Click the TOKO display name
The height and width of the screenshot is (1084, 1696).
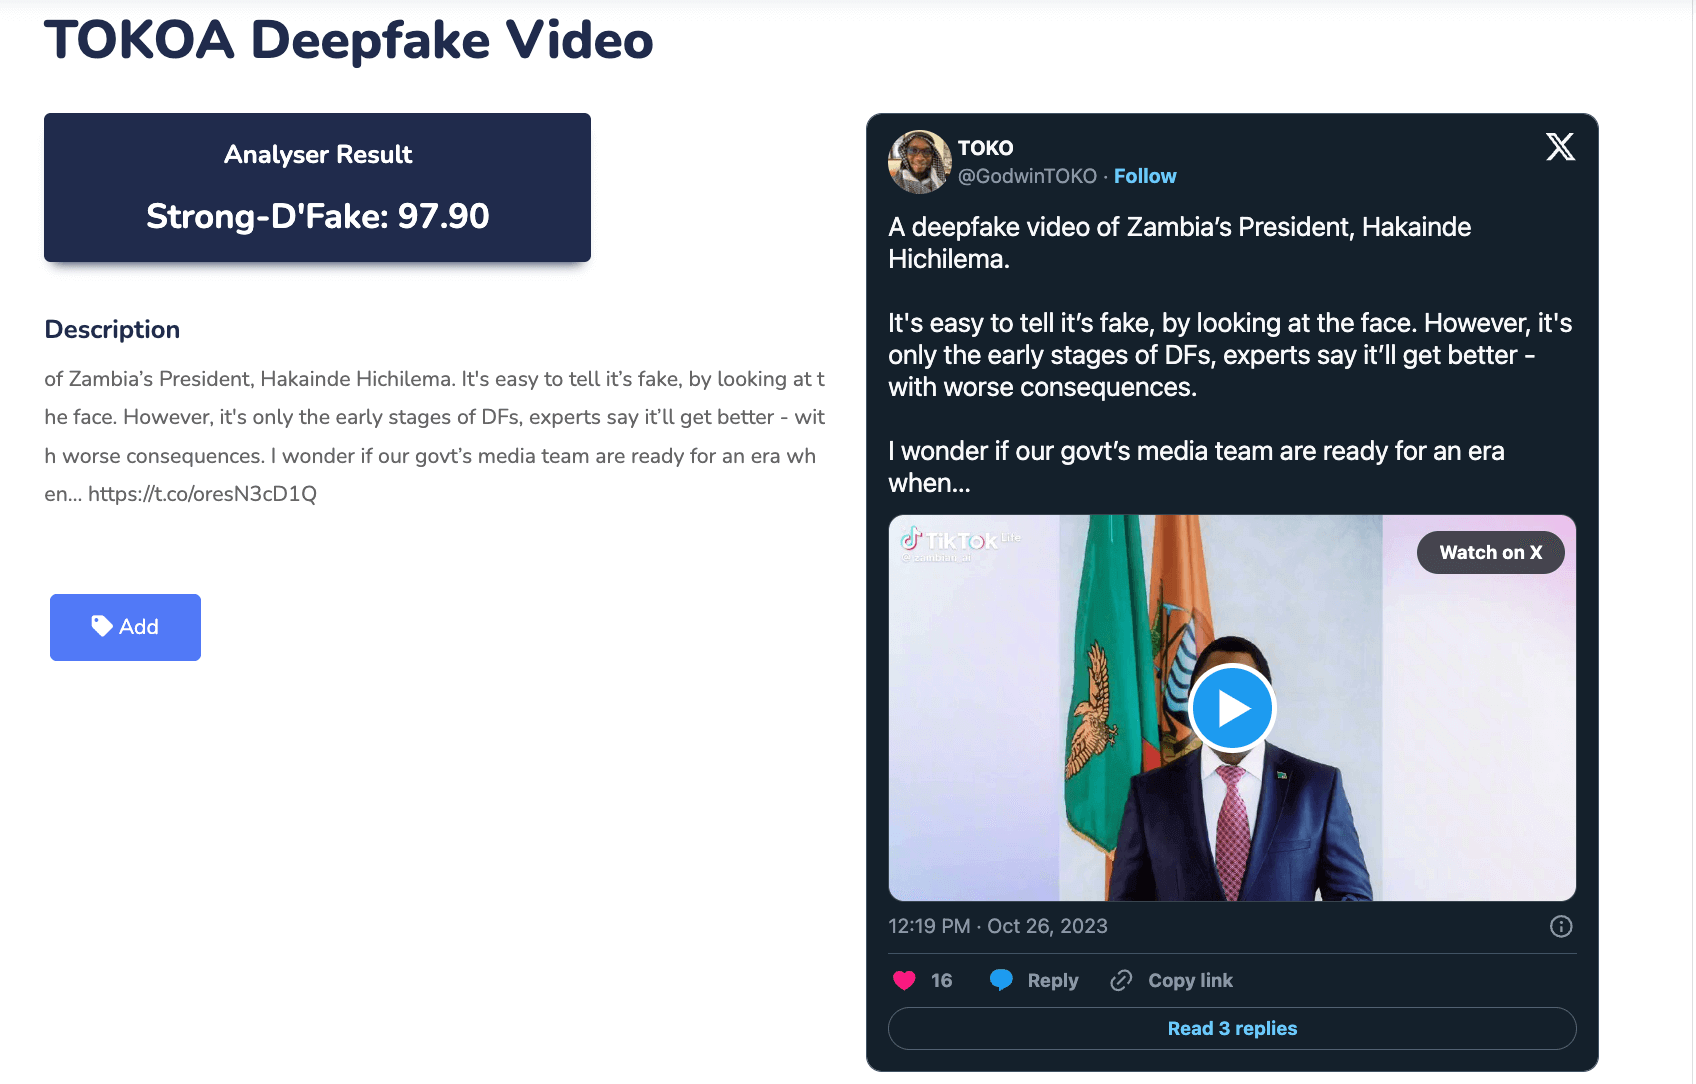pos(986,148)
